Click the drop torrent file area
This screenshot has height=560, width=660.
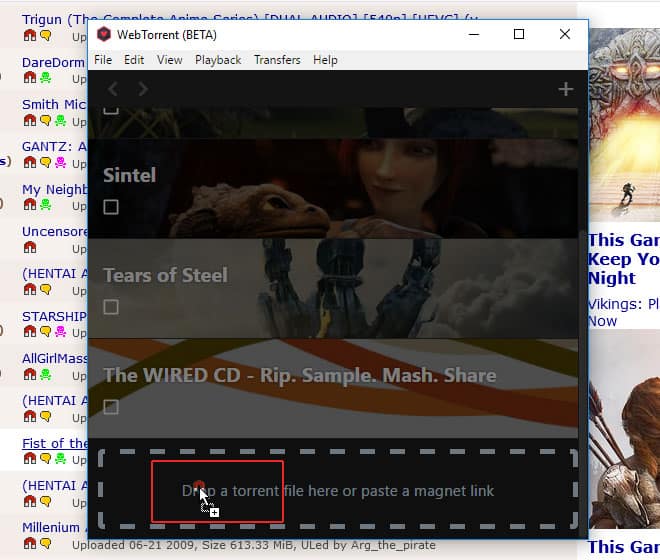pyautogui.click(x=338, y=489)
